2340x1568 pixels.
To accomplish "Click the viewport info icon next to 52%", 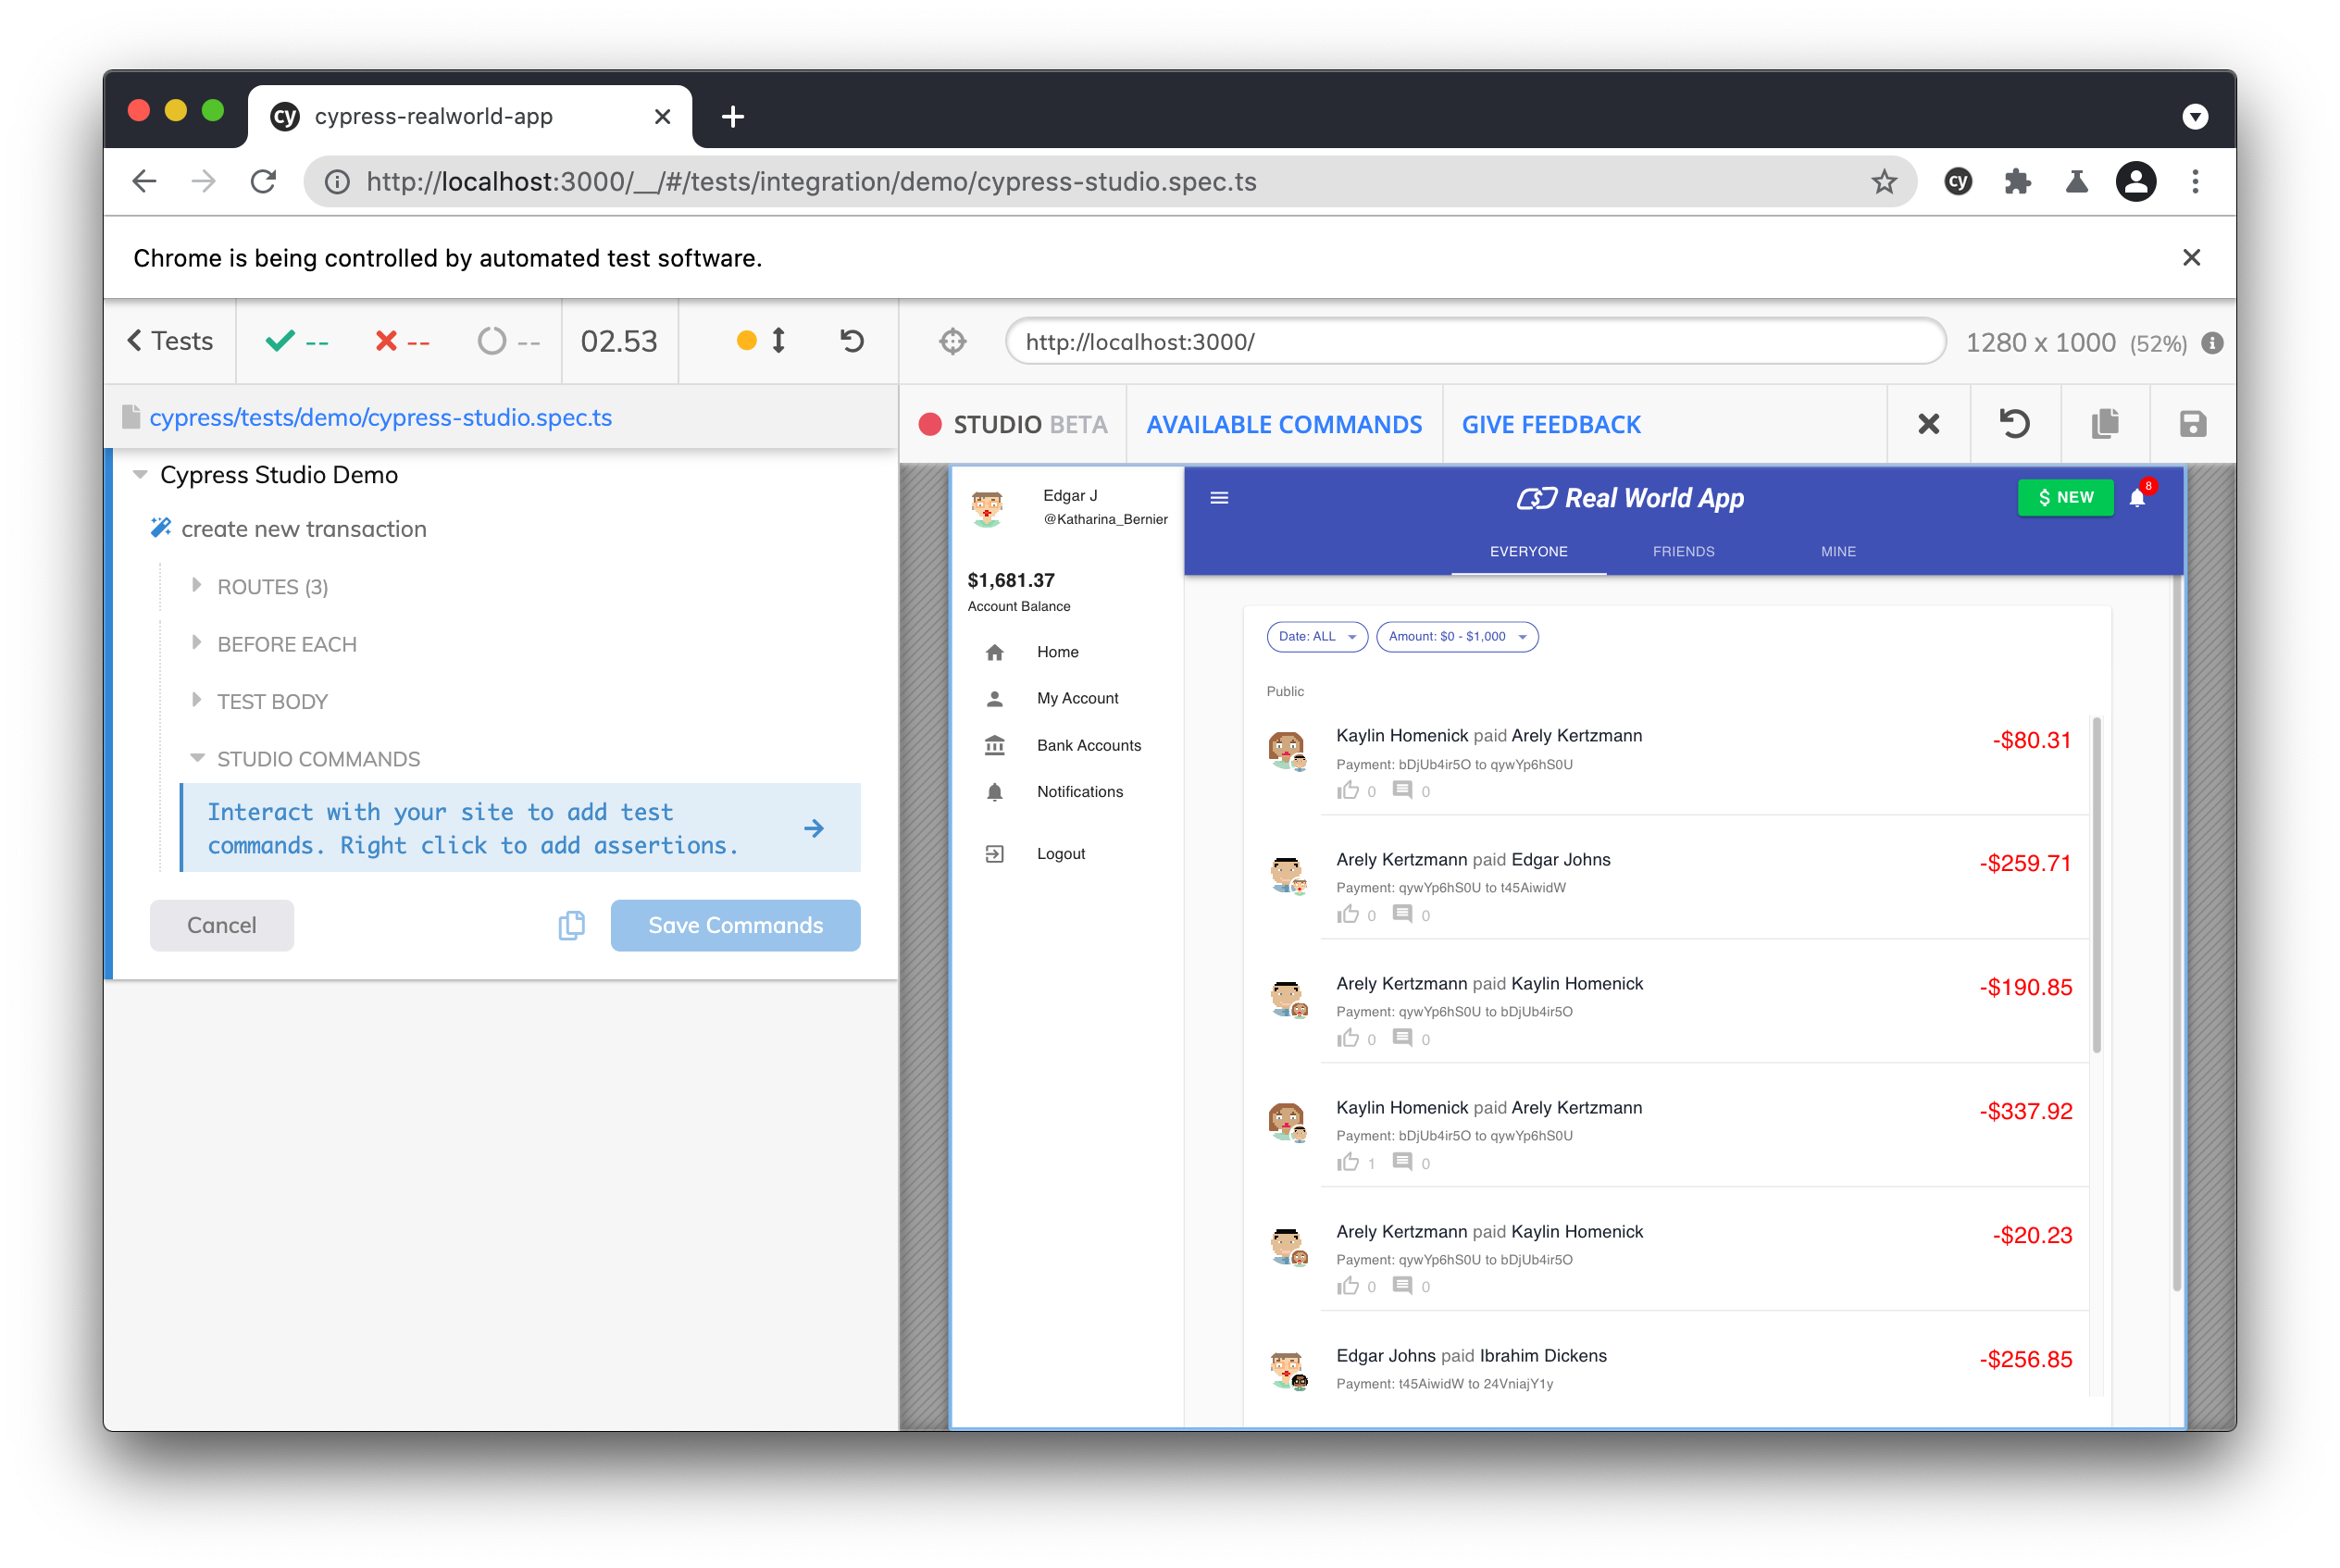I will [x=2212, y=343].
